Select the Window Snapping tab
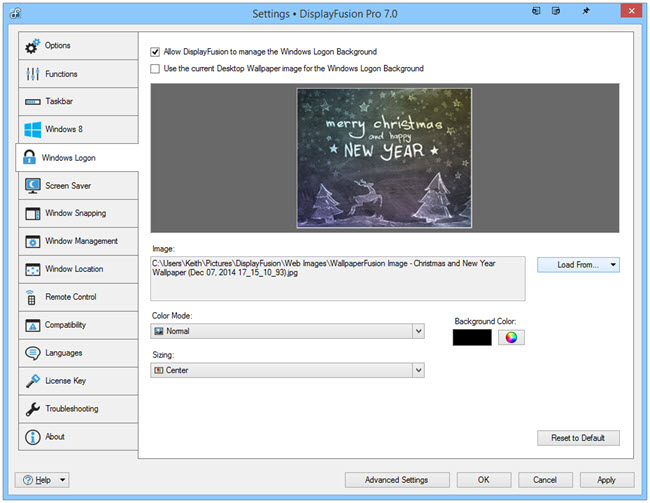The height and width of the screenshot is (503, 650). tap(78, 213)
